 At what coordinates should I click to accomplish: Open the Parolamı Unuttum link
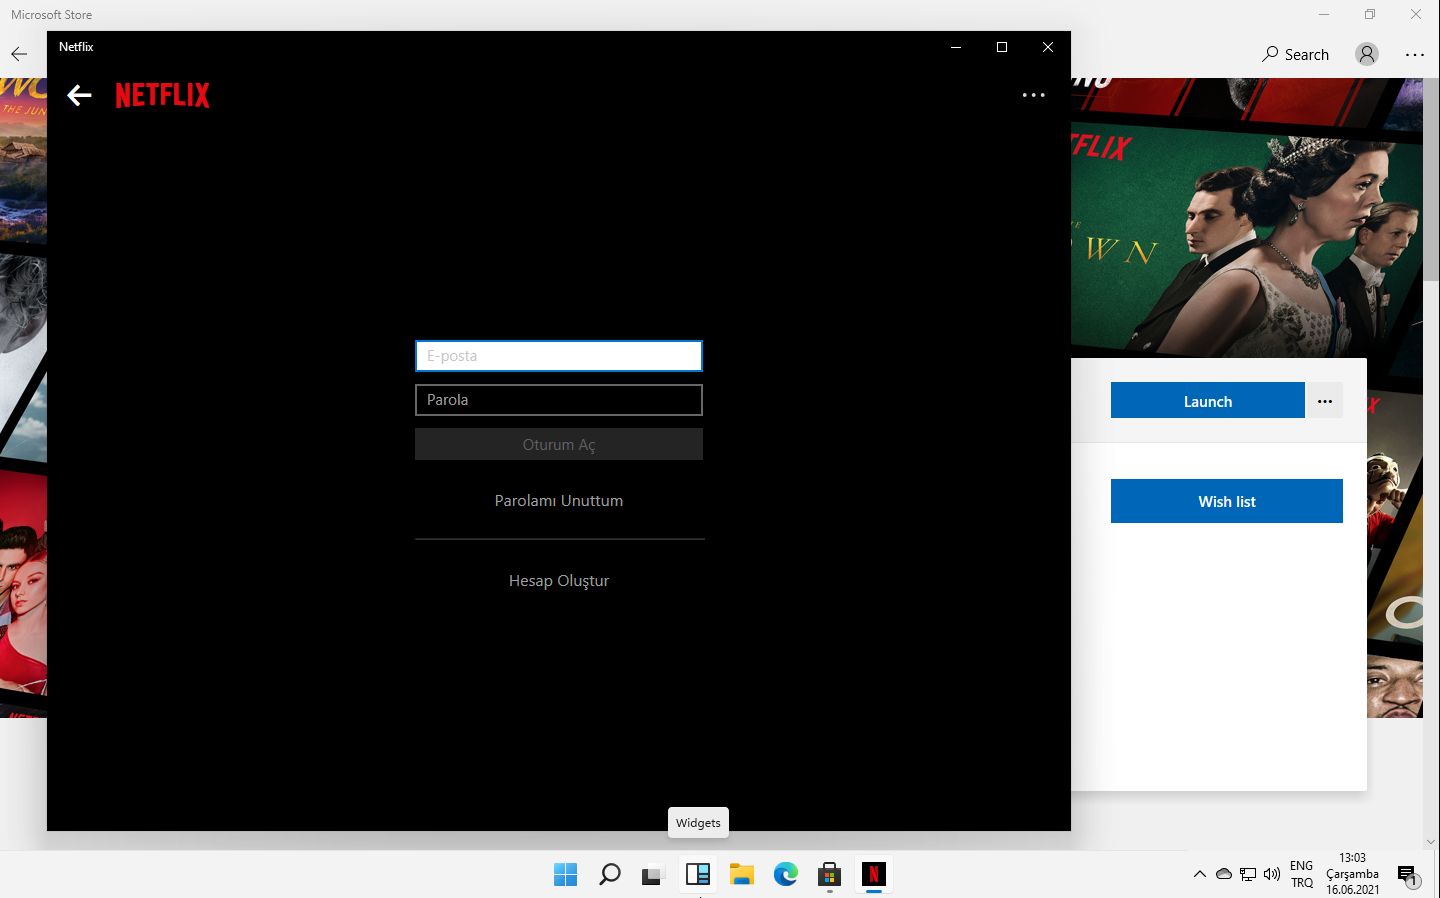(559, 501)
